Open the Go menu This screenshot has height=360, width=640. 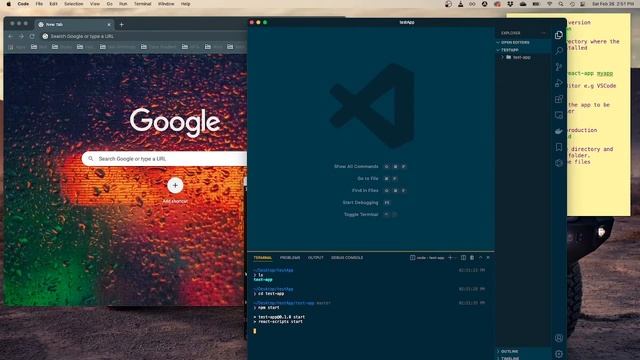tap(109, 4)
